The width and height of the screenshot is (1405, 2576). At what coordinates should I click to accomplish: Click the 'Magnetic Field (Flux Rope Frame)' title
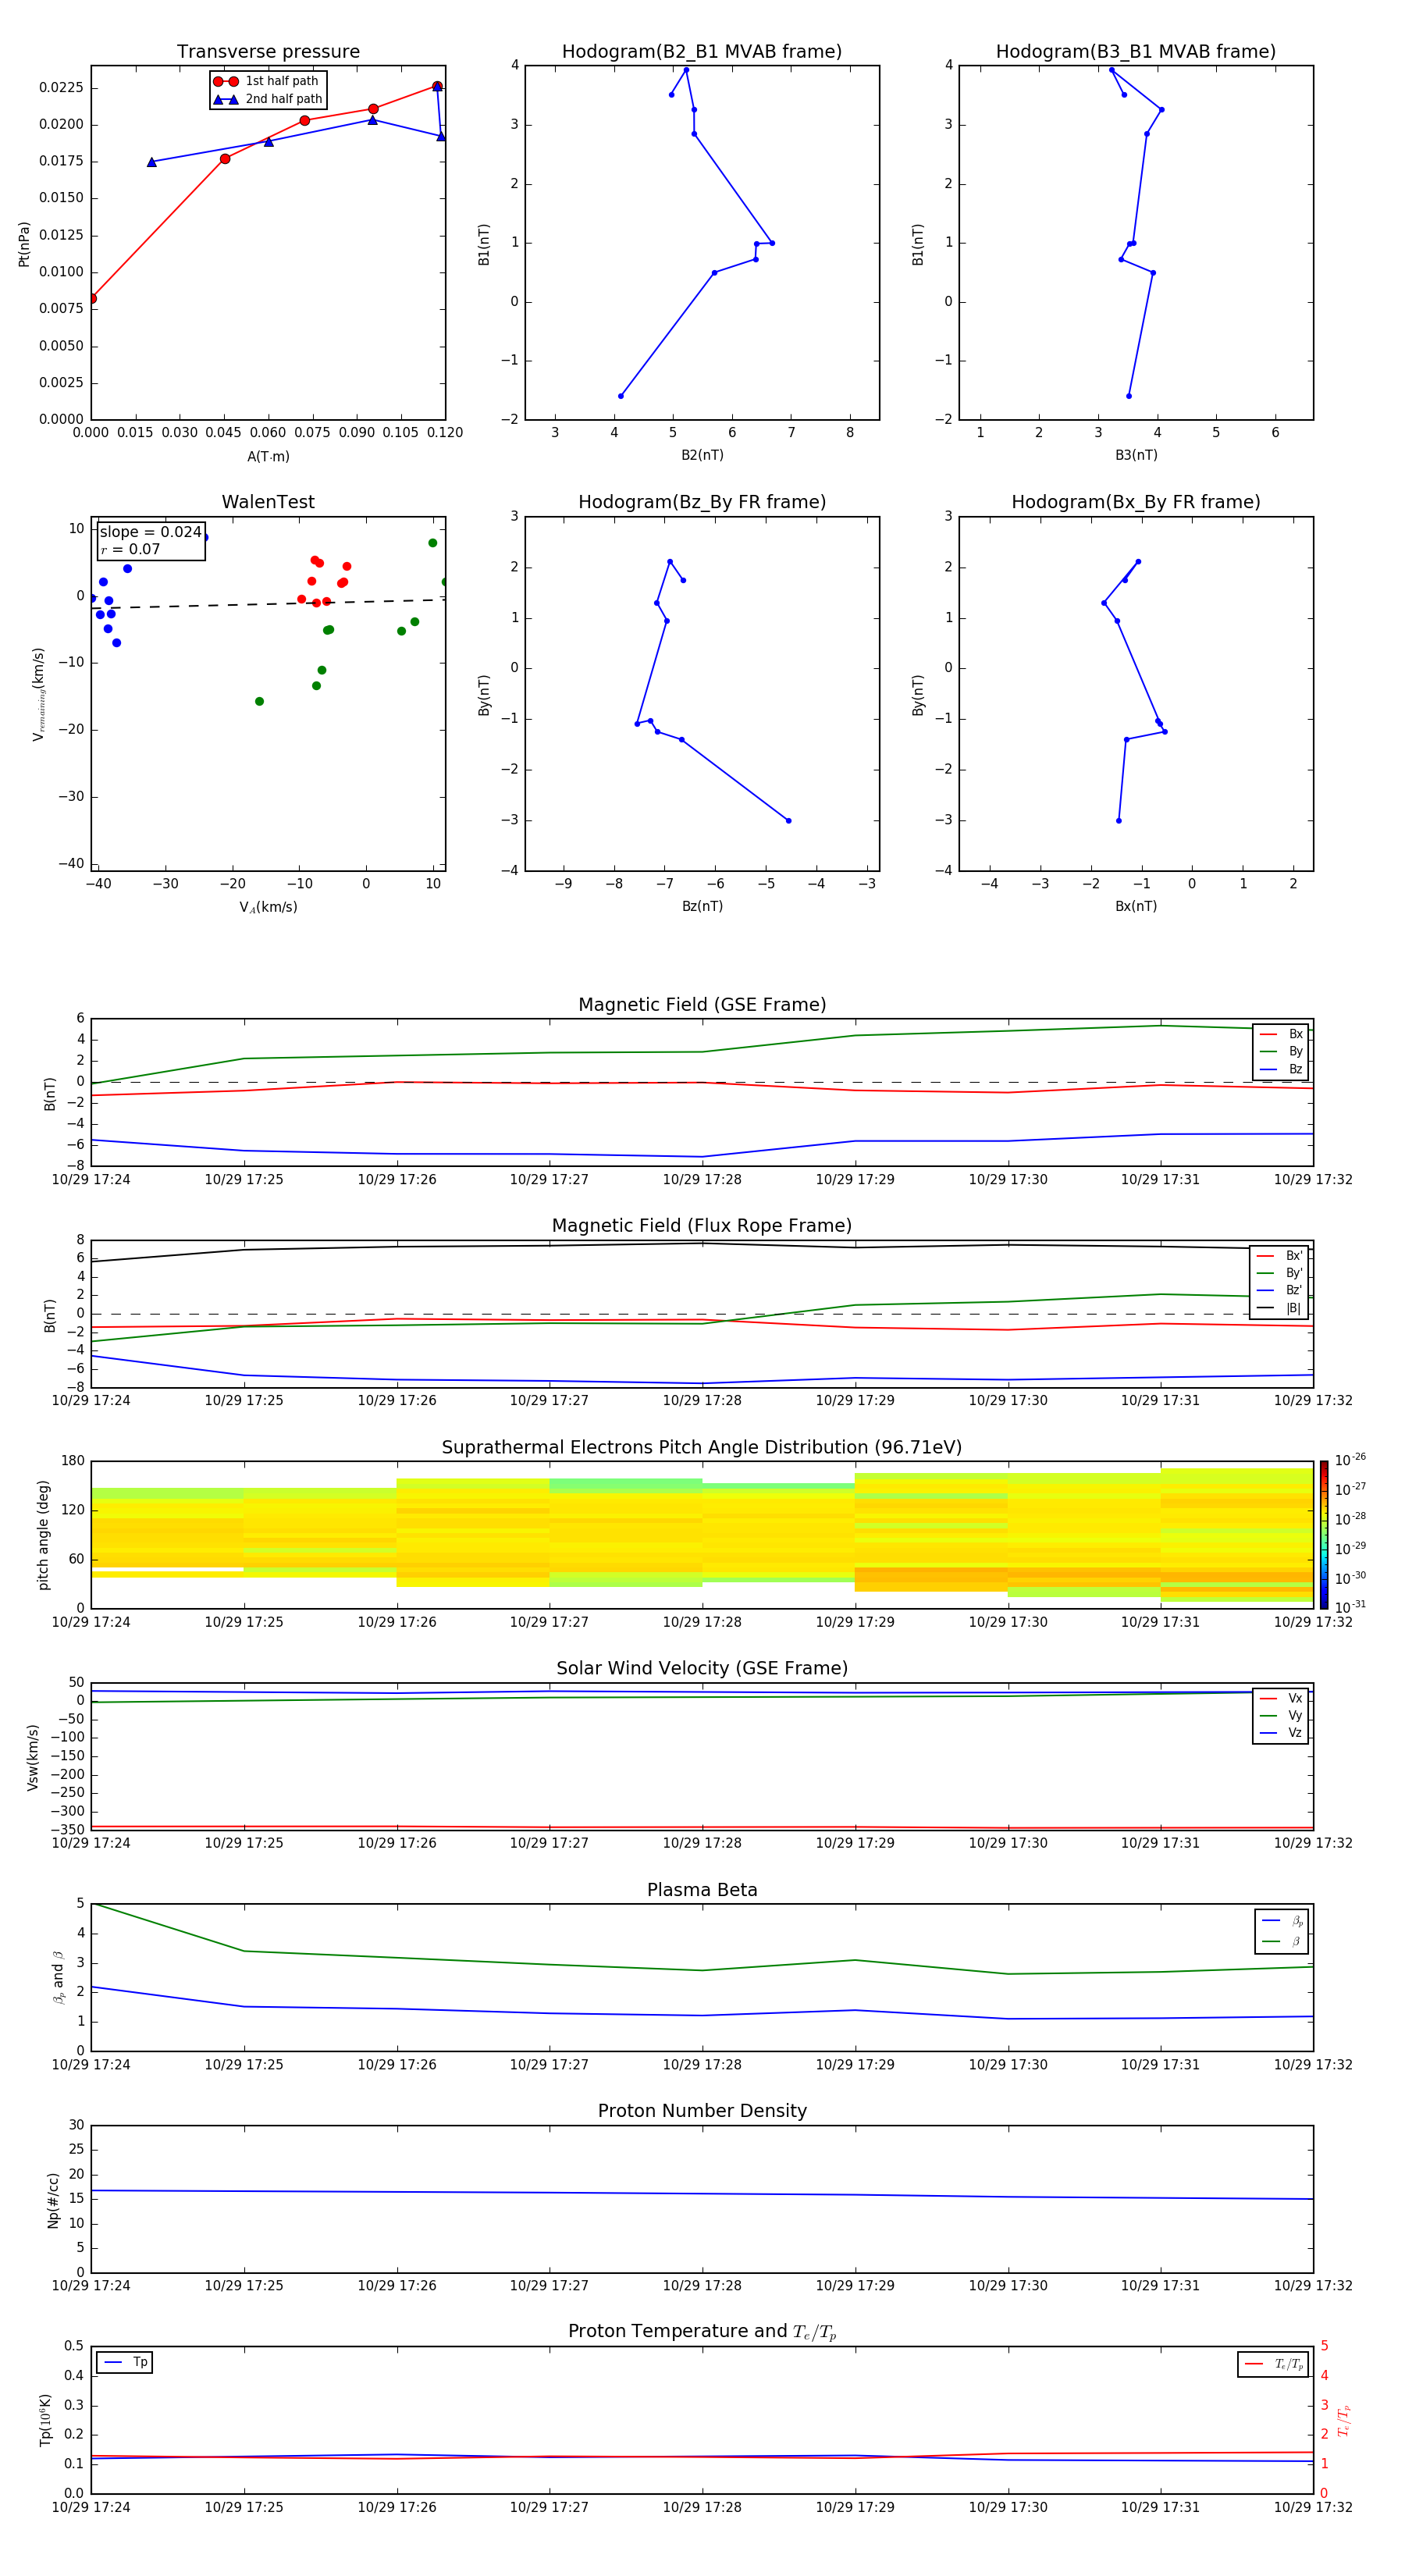[702, 1226]
